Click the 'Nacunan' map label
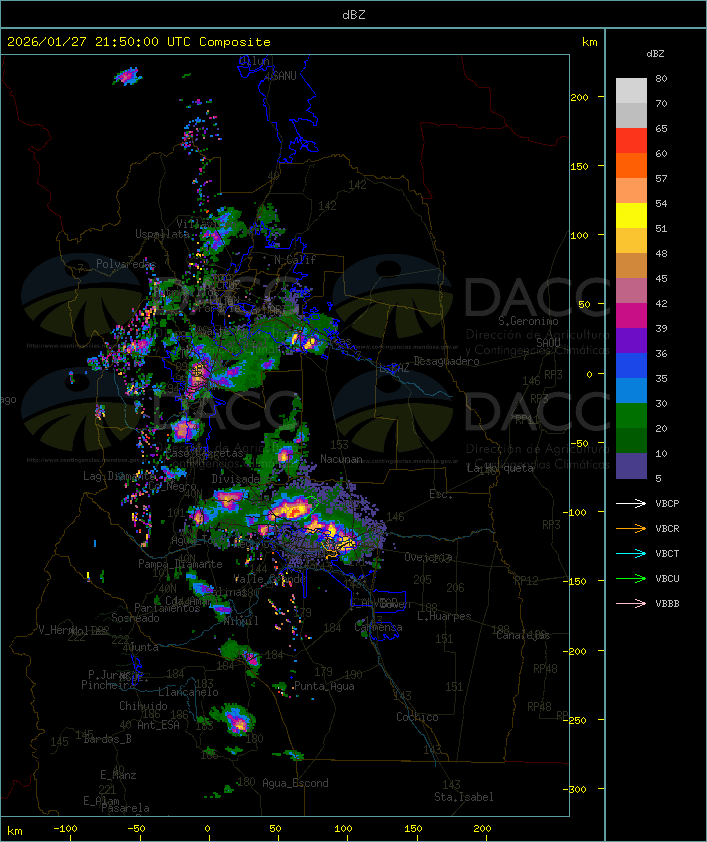Image resolution: width=707 pixels, height=842 pixels. click(x=341, y=459)
